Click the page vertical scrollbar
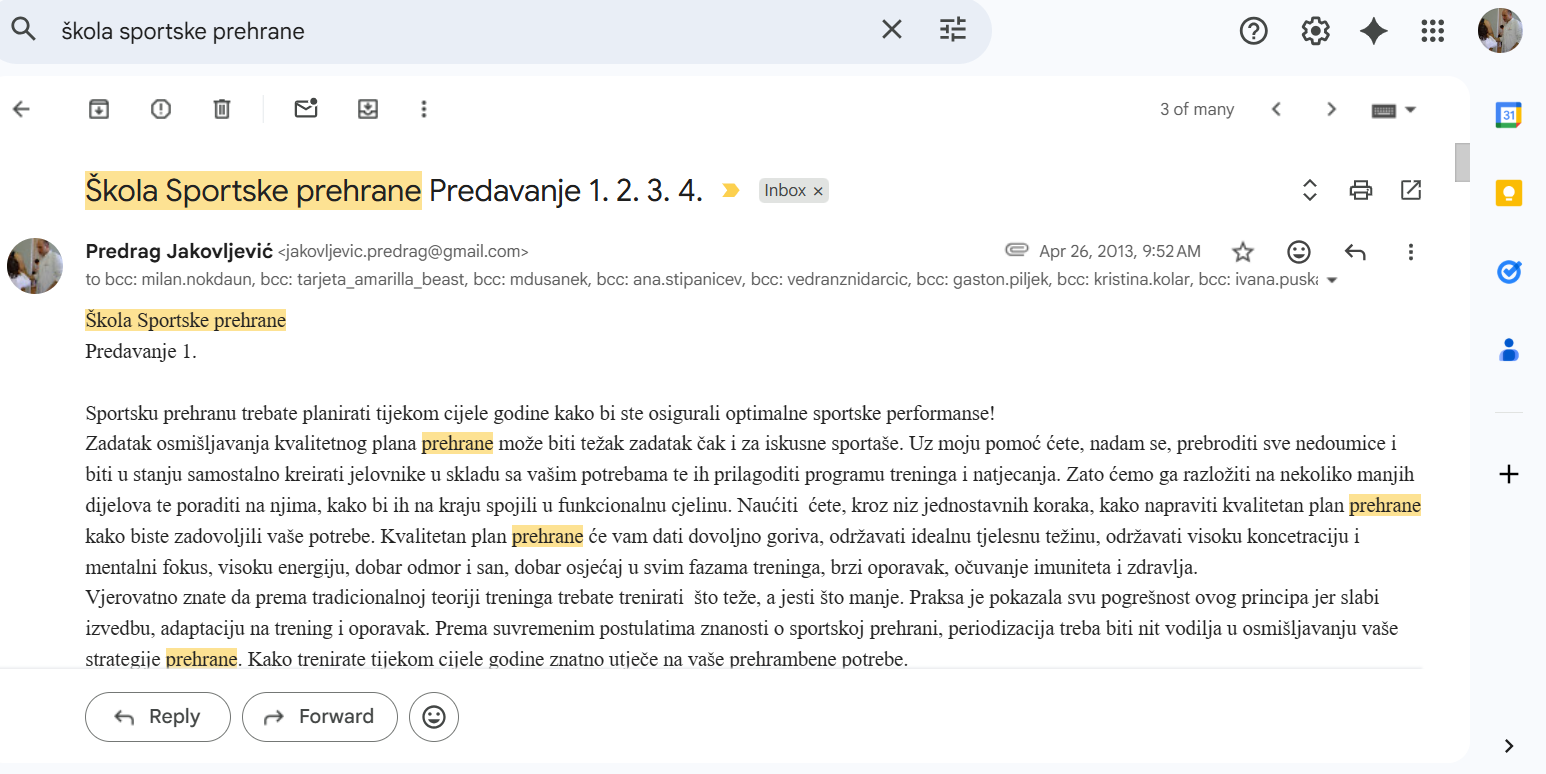This screenshot has height=774, width=1546. [1462, 162]
